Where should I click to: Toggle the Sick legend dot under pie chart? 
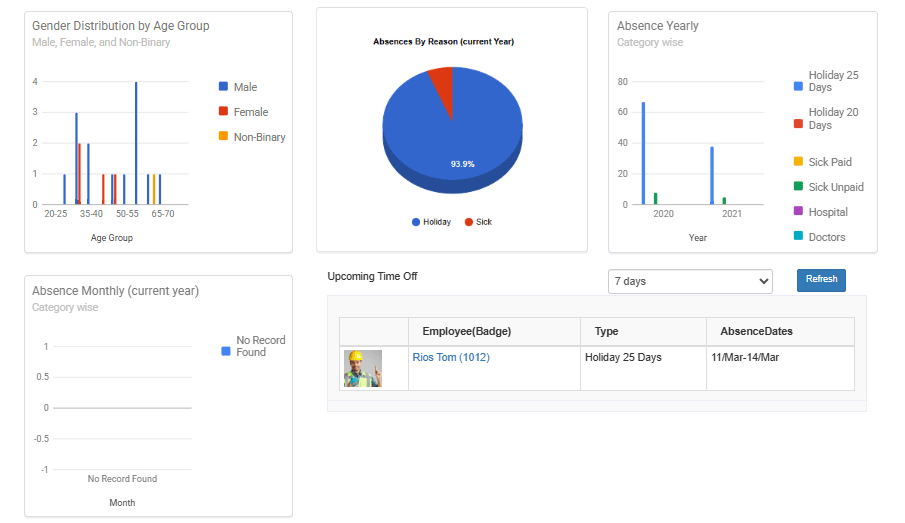click(469, 222)
